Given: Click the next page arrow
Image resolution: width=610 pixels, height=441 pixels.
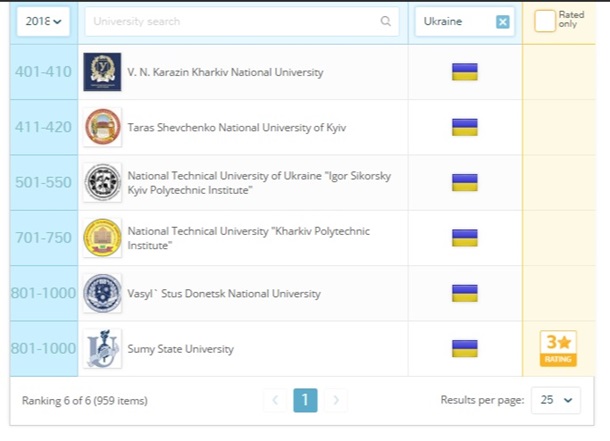Looking at the screenshot, I should [x=336, y=400].
